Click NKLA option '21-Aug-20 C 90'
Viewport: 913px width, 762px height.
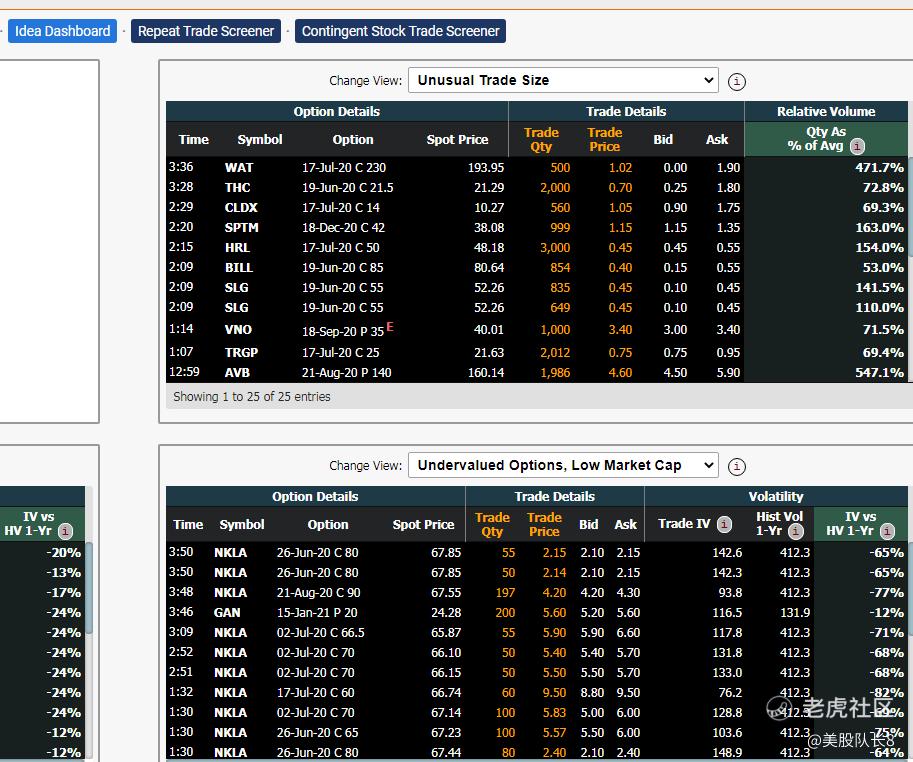click(318, 593)
